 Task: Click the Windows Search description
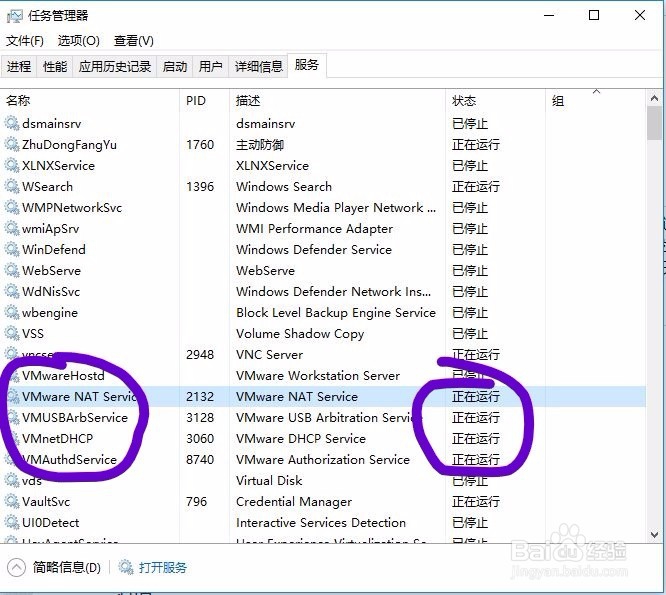284,186
